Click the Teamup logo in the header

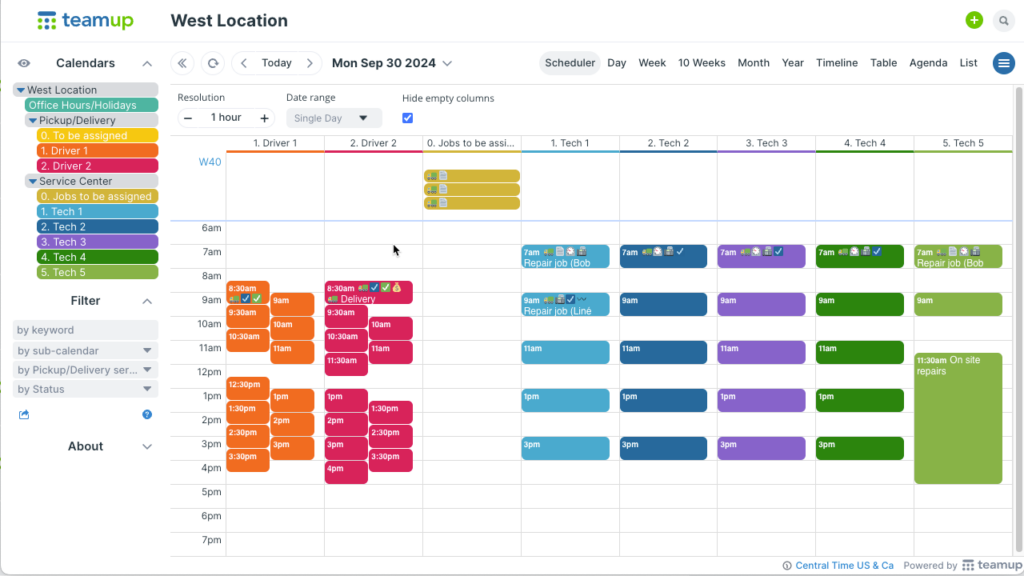84,20
